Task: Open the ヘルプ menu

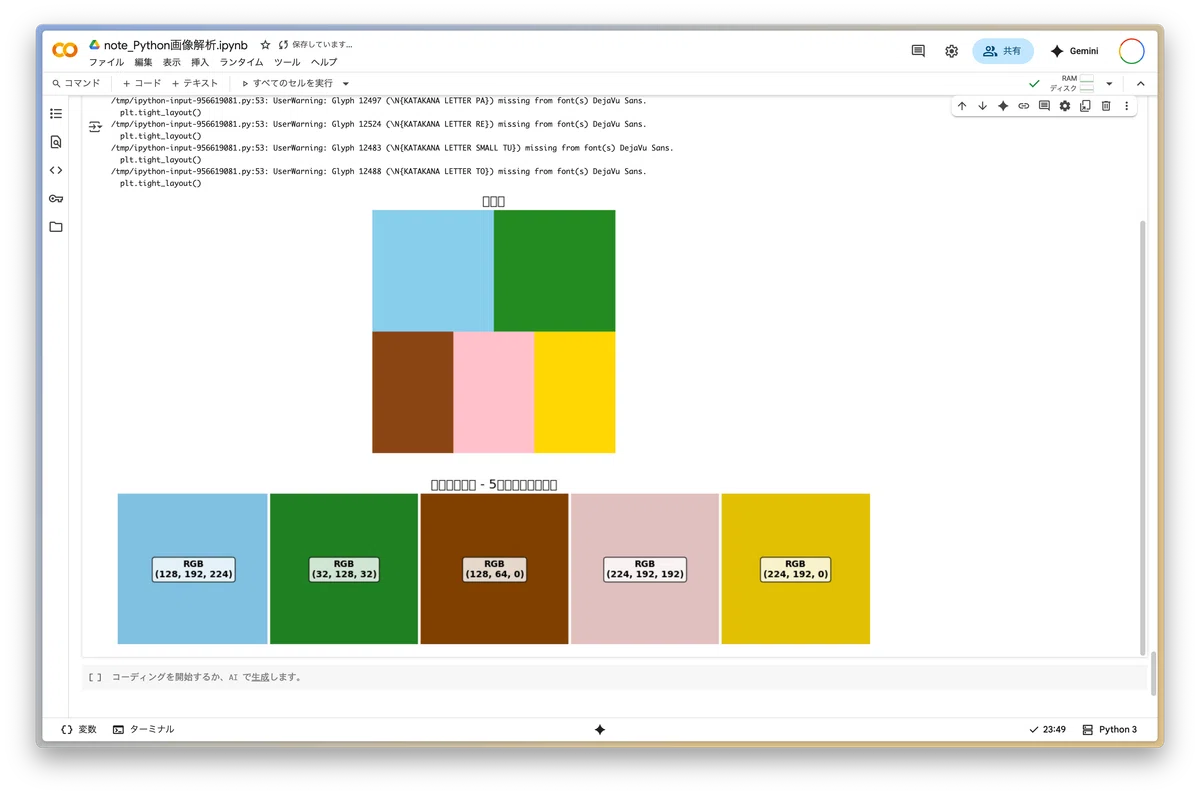Action: tap(324, 62)
